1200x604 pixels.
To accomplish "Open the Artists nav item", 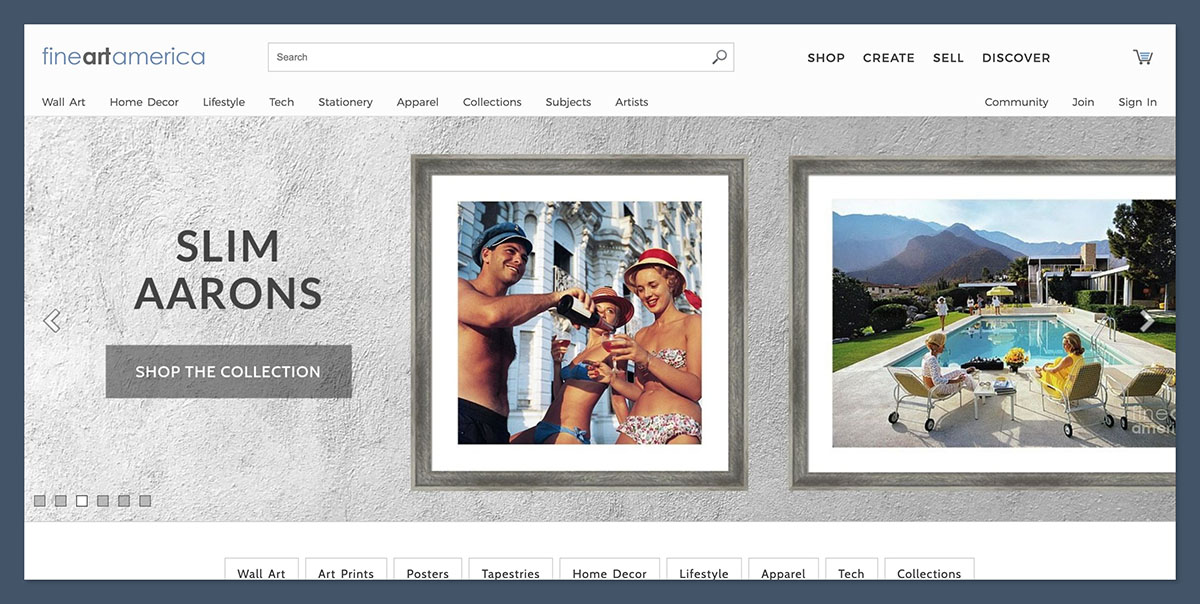I will (632, 102).
